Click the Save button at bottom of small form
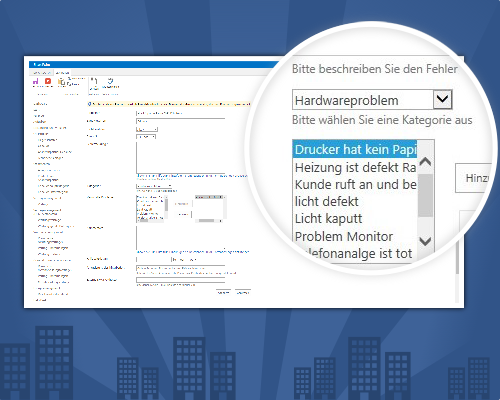Image resolution: width=500 pixels, height=400 pixels. (x=223, y=292)
